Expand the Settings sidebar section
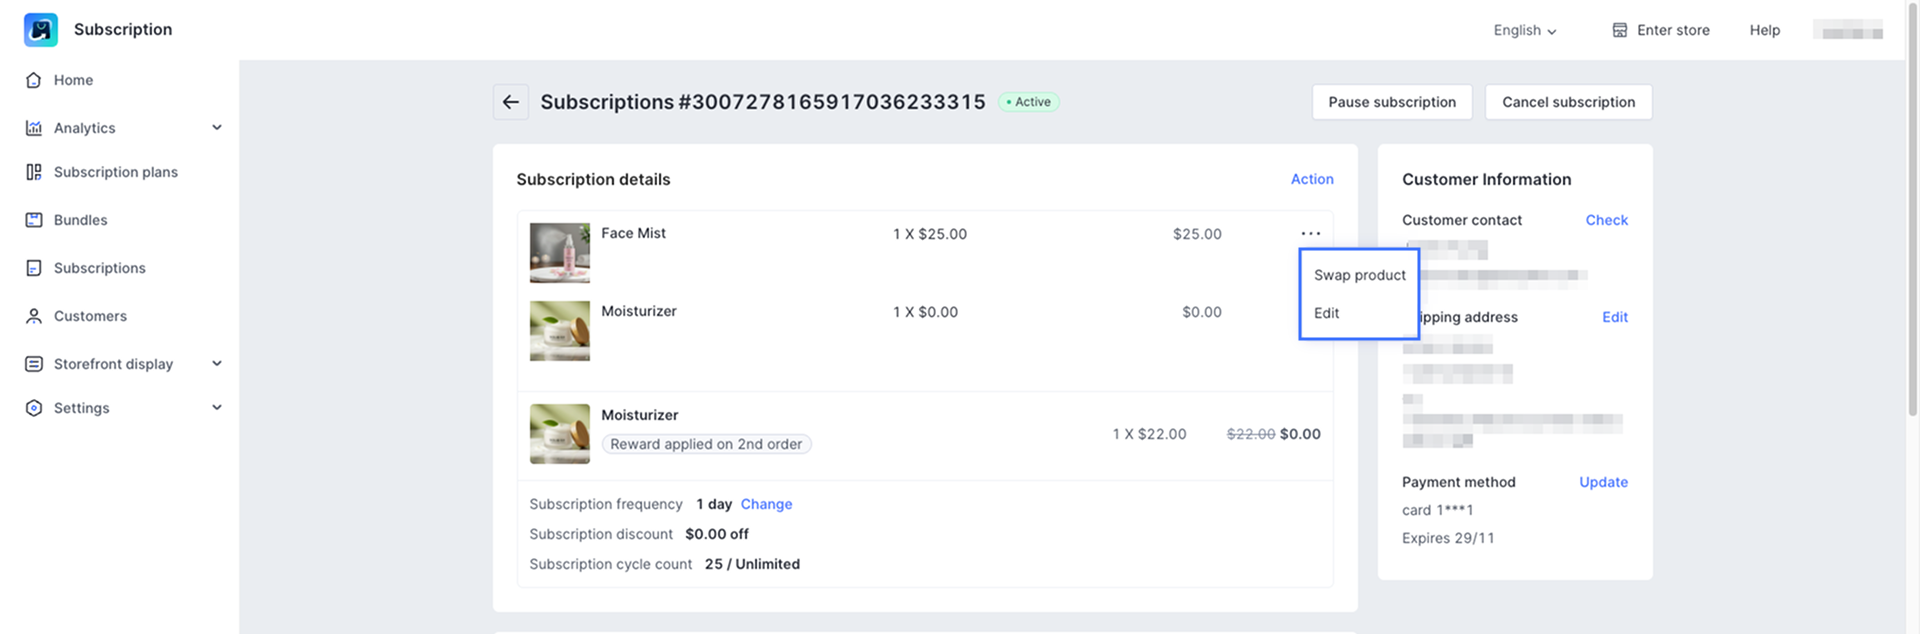This screenshot has width=1920, height=634. [x=217, y=408]
